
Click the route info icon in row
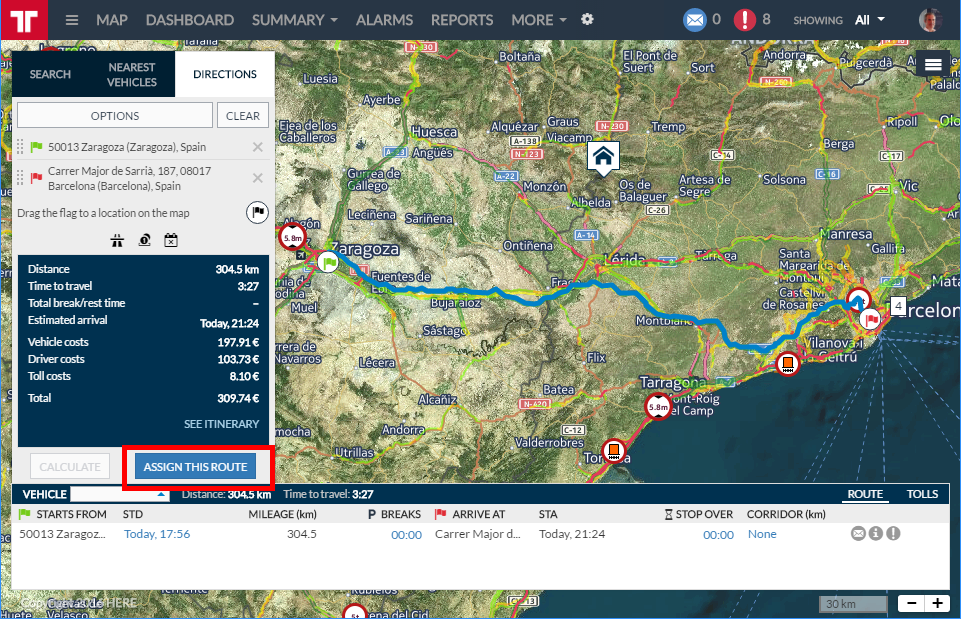coord(876,534)
